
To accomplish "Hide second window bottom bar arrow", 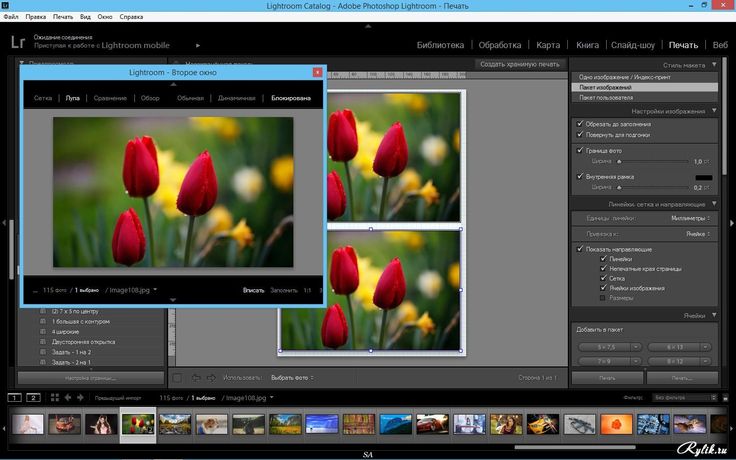I will (x=173, y=299).
